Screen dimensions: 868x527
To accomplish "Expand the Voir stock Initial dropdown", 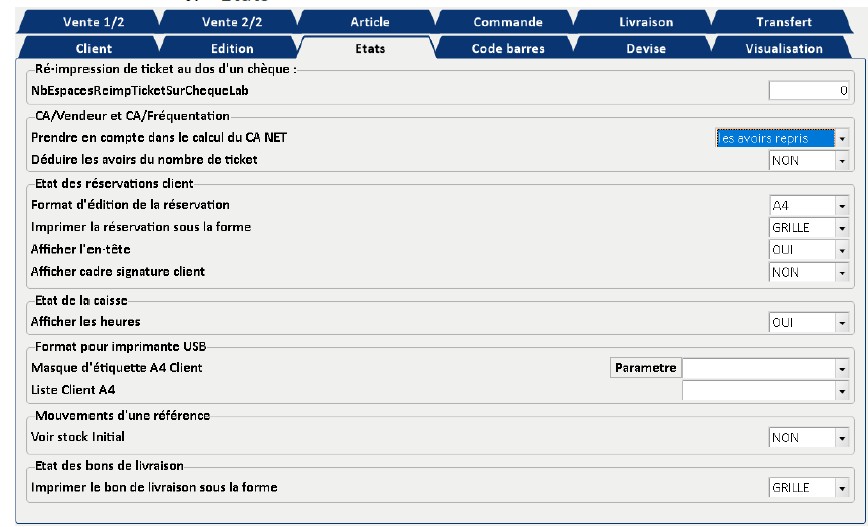I will 842,438.
